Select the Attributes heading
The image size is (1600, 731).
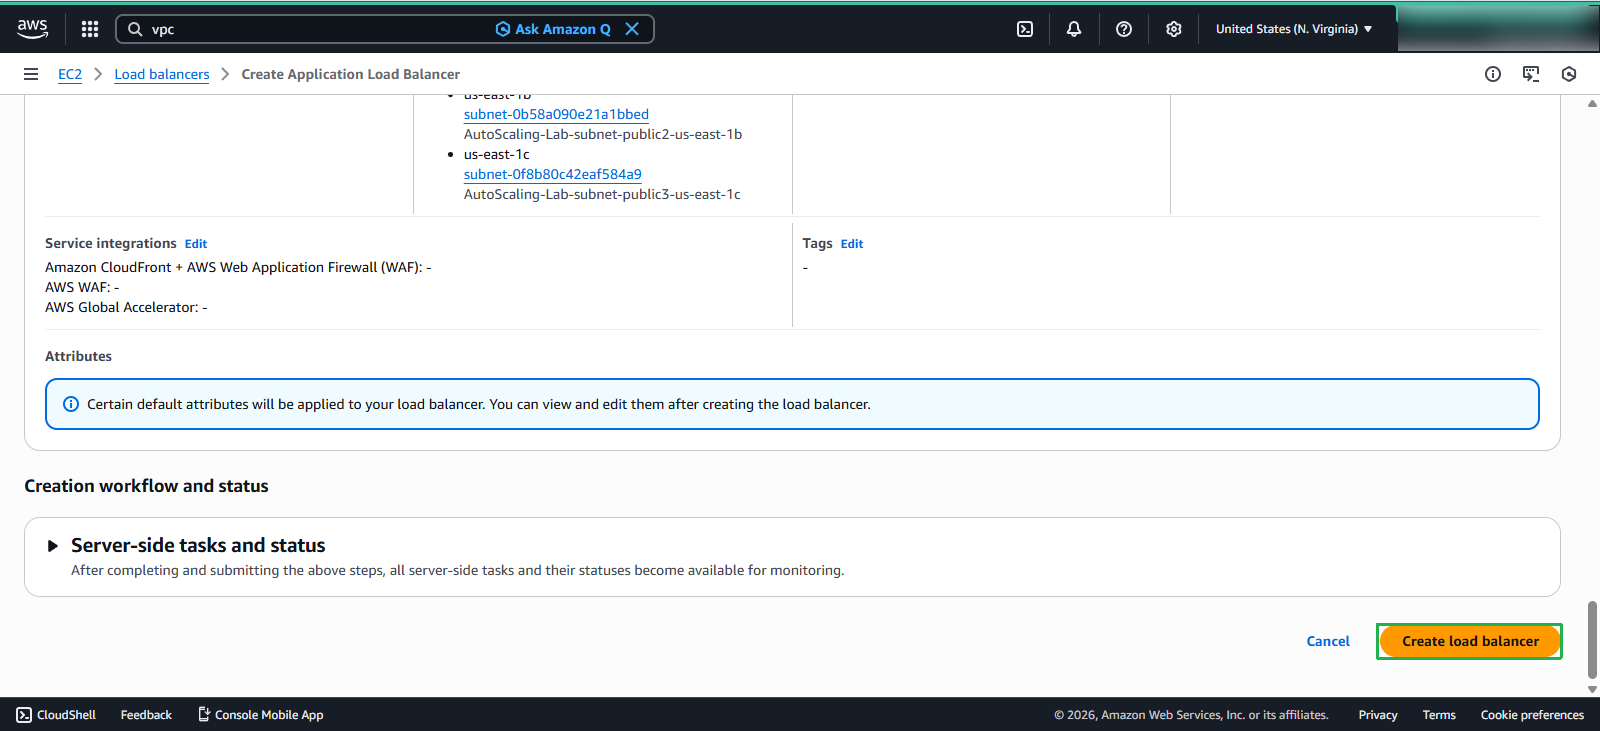tap(78, 356)
